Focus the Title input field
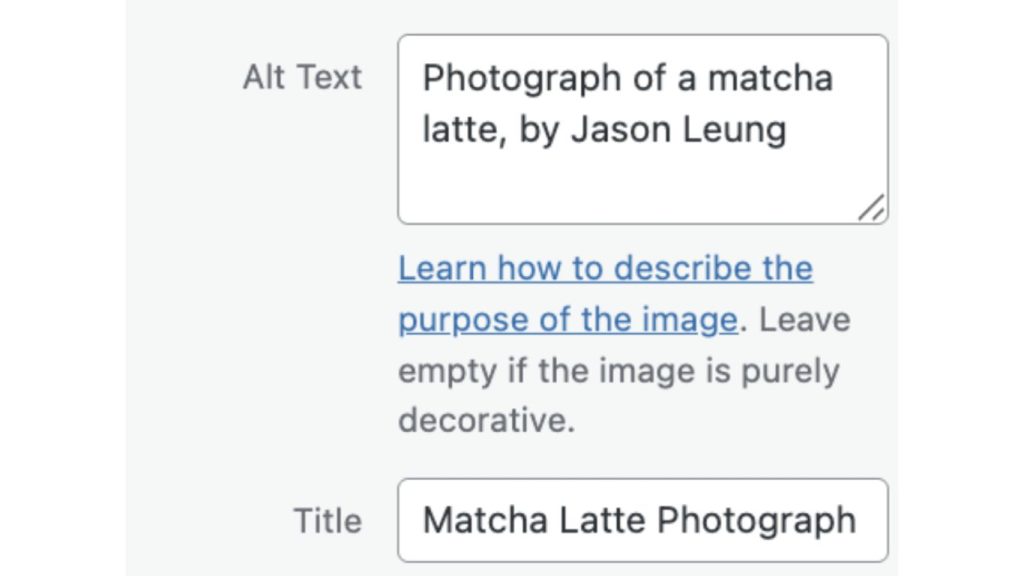The width and height of the screenshot is (1024, 576). point(642,520)
